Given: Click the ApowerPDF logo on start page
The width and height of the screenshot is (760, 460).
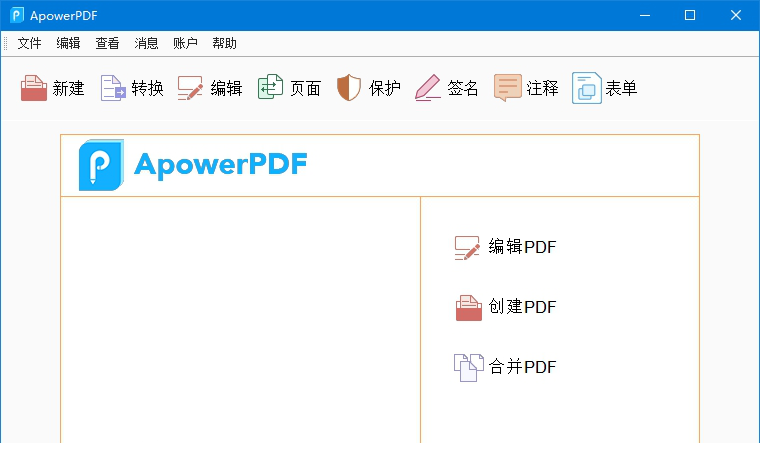Looking at the screenshot, I should 193,165.
